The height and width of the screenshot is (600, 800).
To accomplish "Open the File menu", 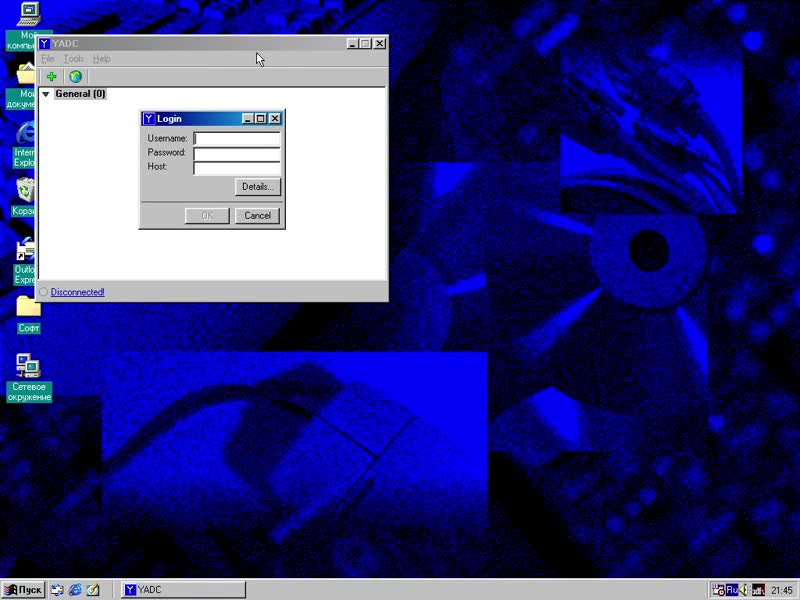I will [x=48, y=59].
